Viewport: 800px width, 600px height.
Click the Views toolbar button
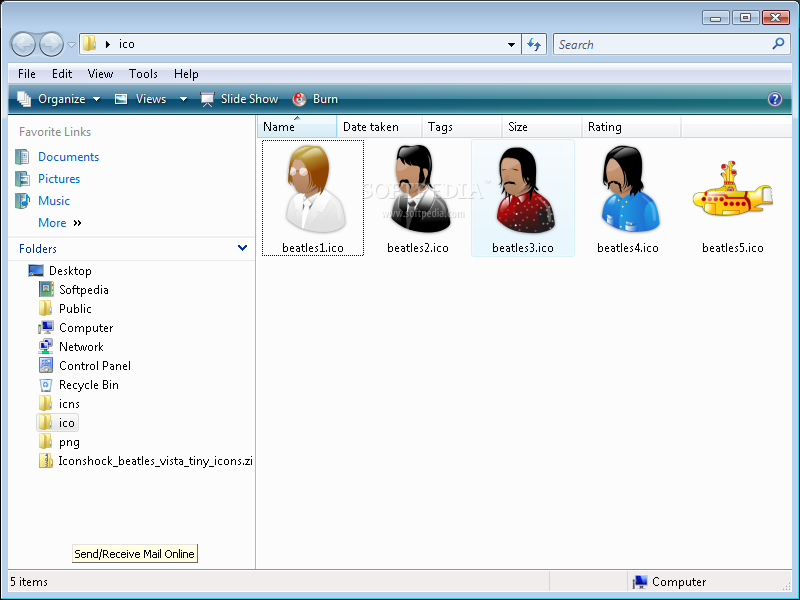click(142, 99)
